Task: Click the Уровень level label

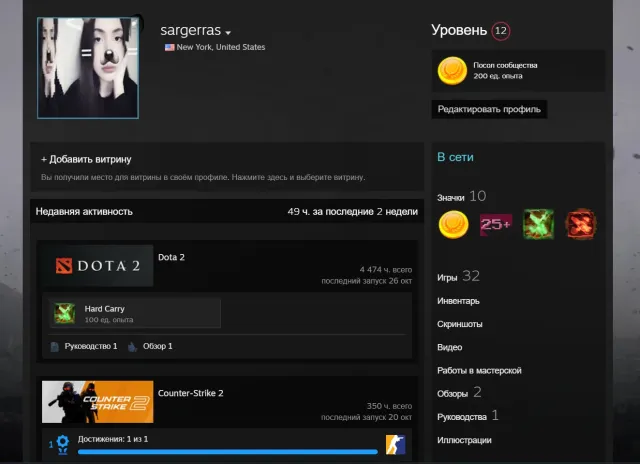Action: tap(459, 30)
